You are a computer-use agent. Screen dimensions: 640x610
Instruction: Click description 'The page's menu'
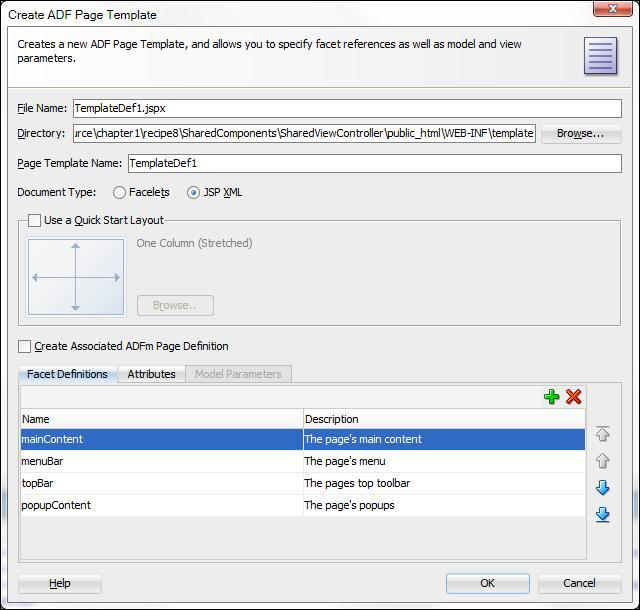345,461
